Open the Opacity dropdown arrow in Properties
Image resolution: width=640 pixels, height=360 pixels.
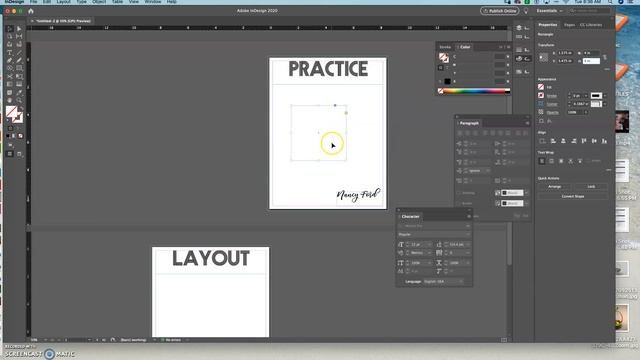click(x=586, y=112)
